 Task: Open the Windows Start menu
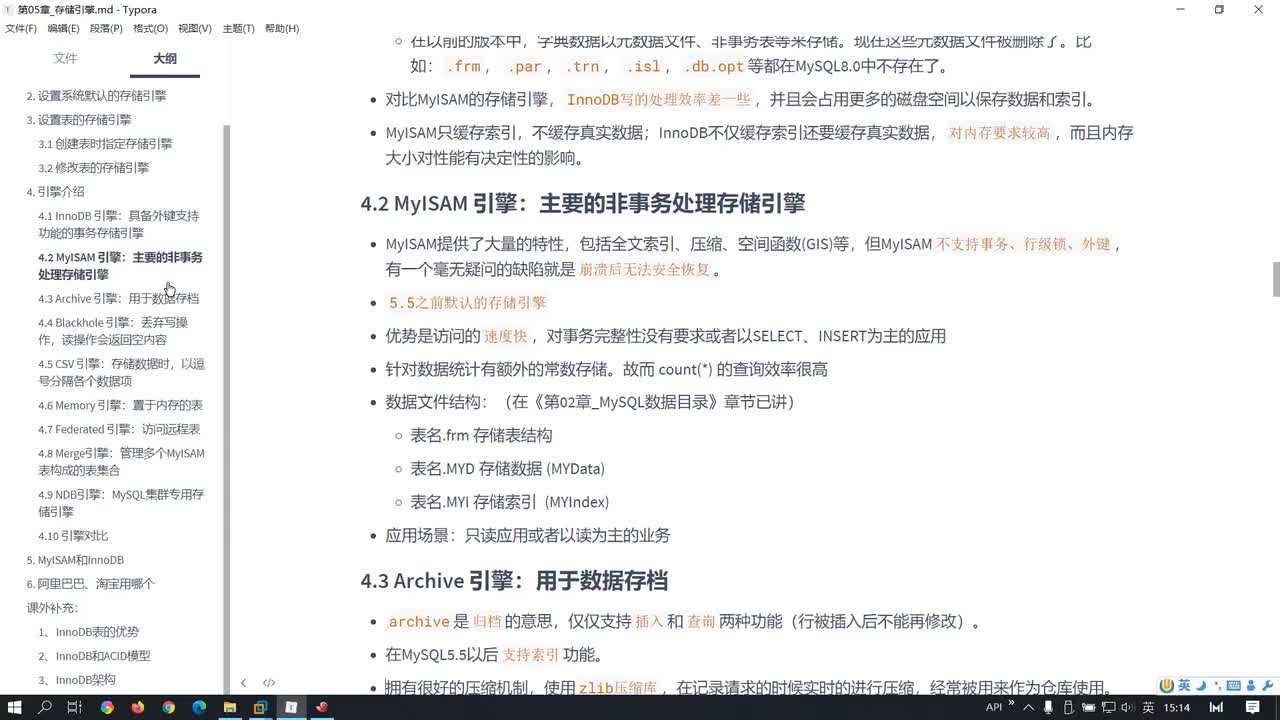click(14, 707)
